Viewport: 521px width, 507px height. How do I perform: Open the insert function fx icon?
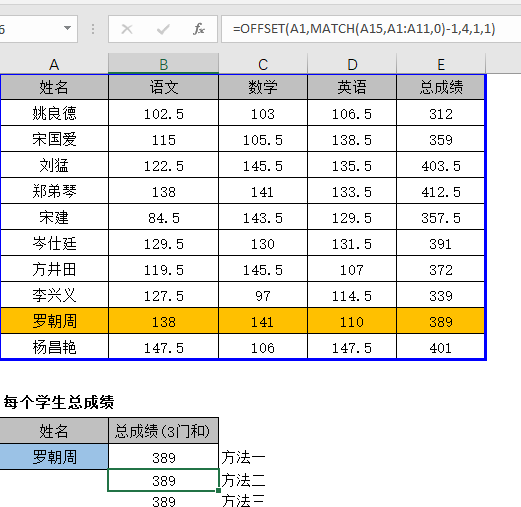(x=199, y=29)
